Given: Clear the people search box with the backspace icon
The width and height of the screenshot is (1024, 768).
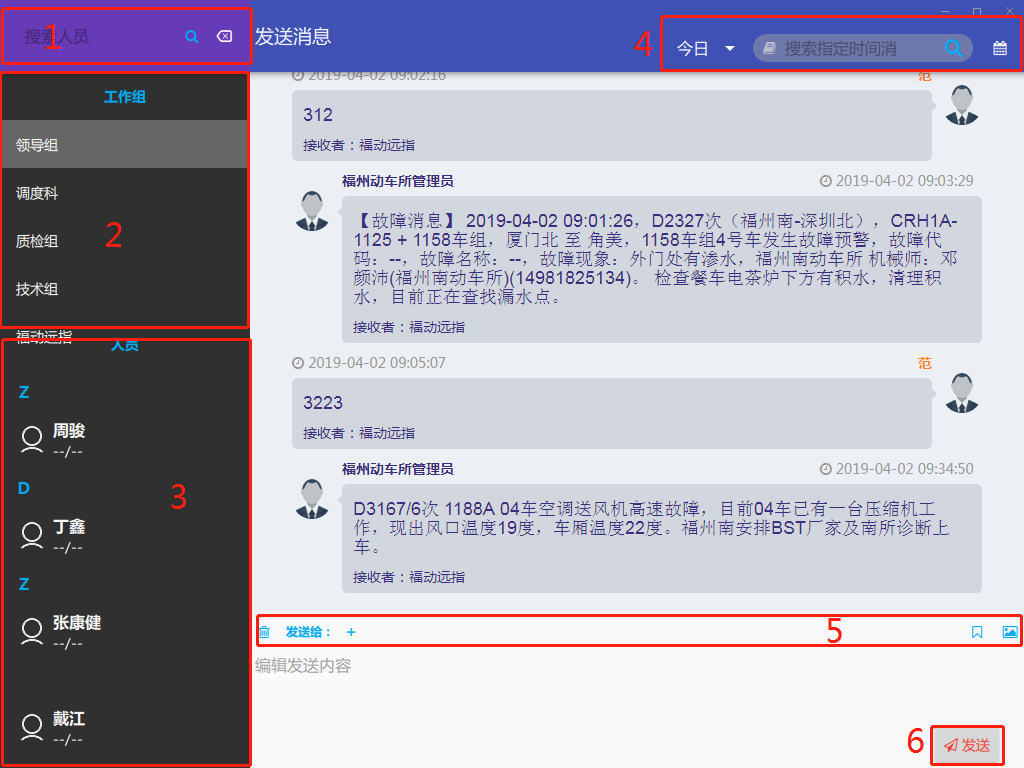Looking at the screenshot, I should tap(225, 36).
